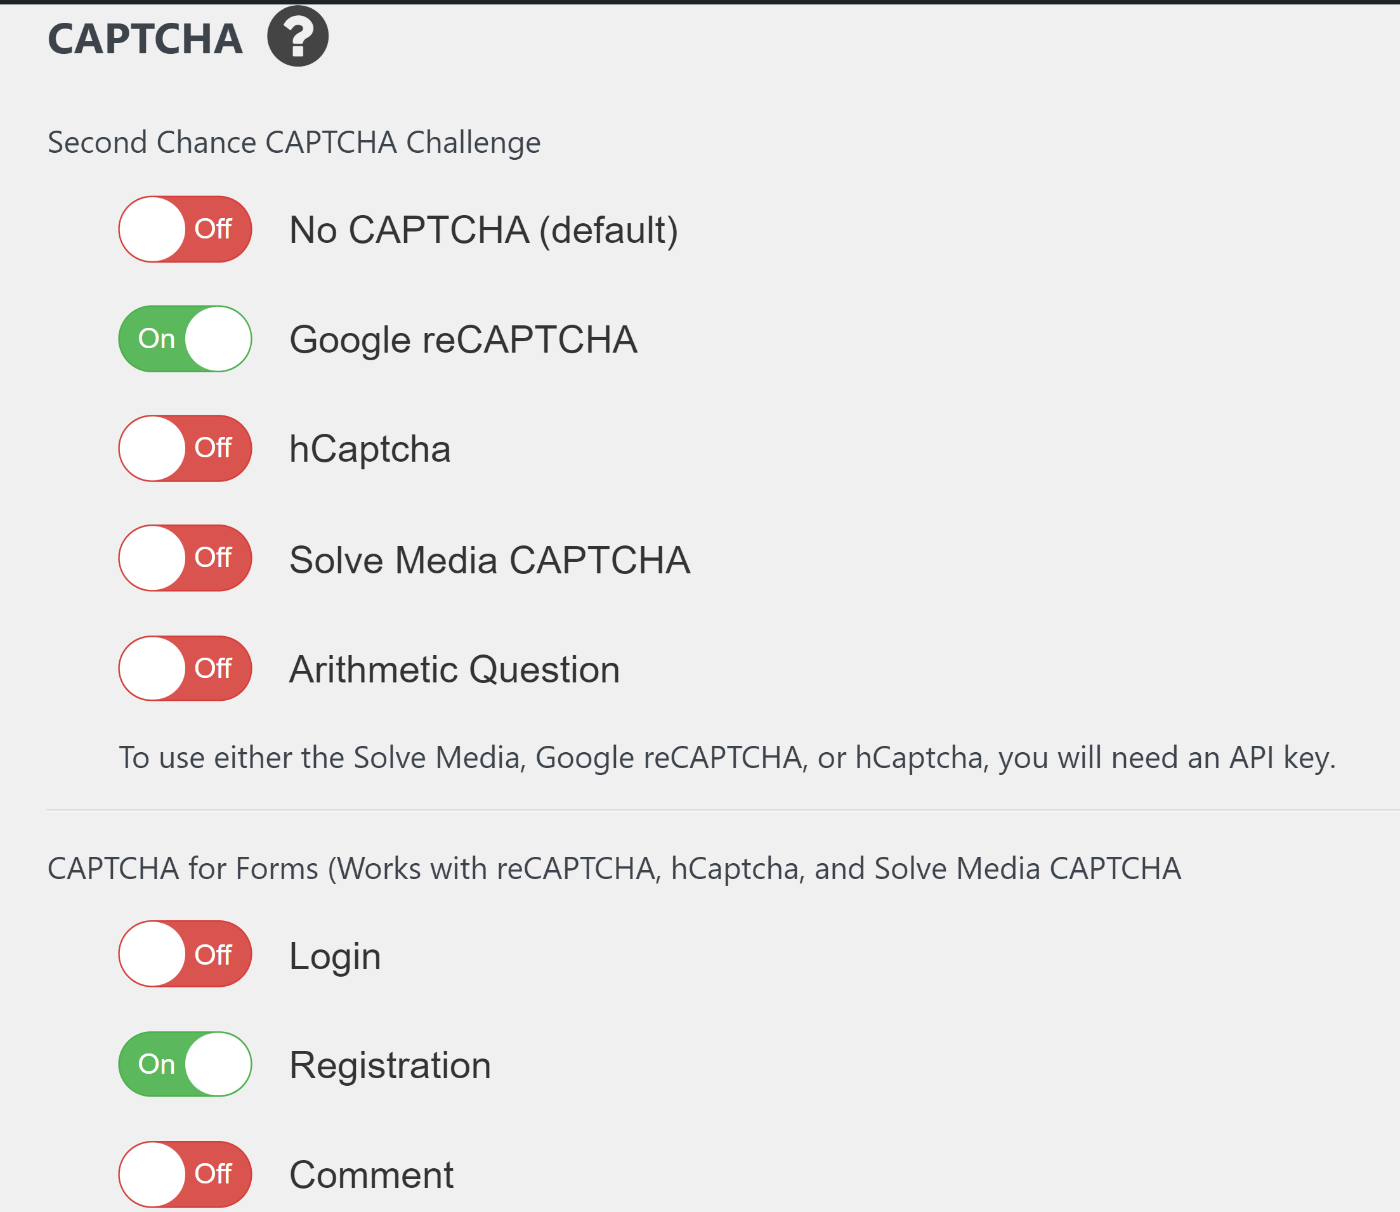Disable the Registration form CAPTCHA
Viewport: 1400px width, 1212px height.
pos(185,1064)
